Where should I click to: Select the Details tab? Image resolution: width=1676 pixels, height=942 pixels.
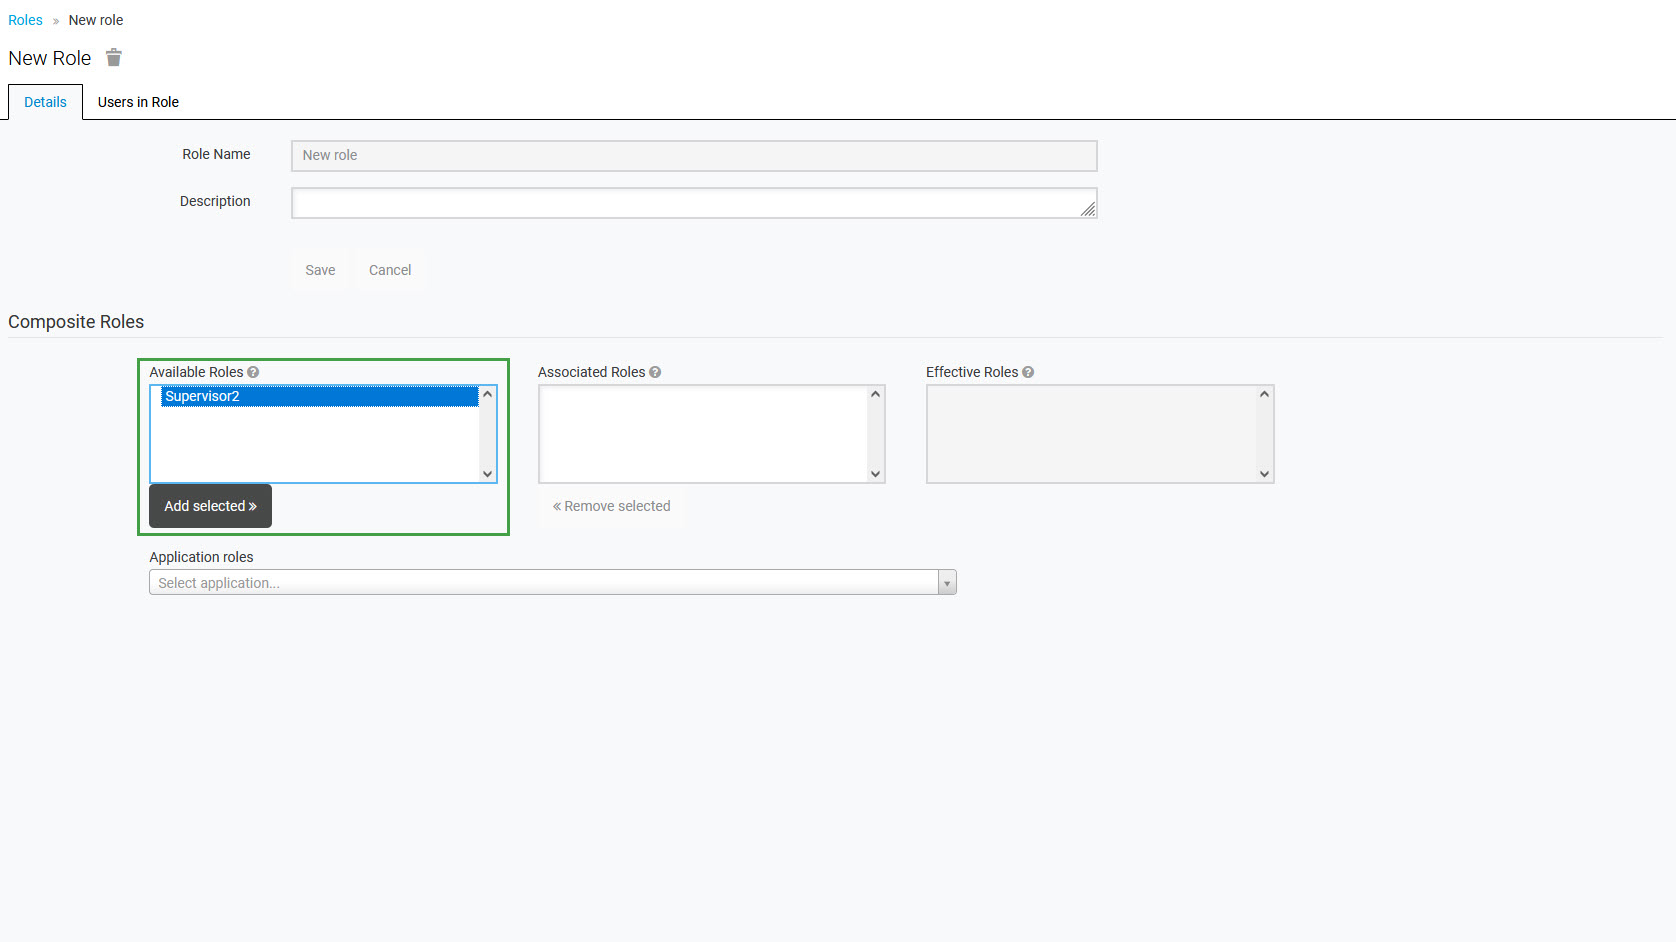[x=45, y=102]
